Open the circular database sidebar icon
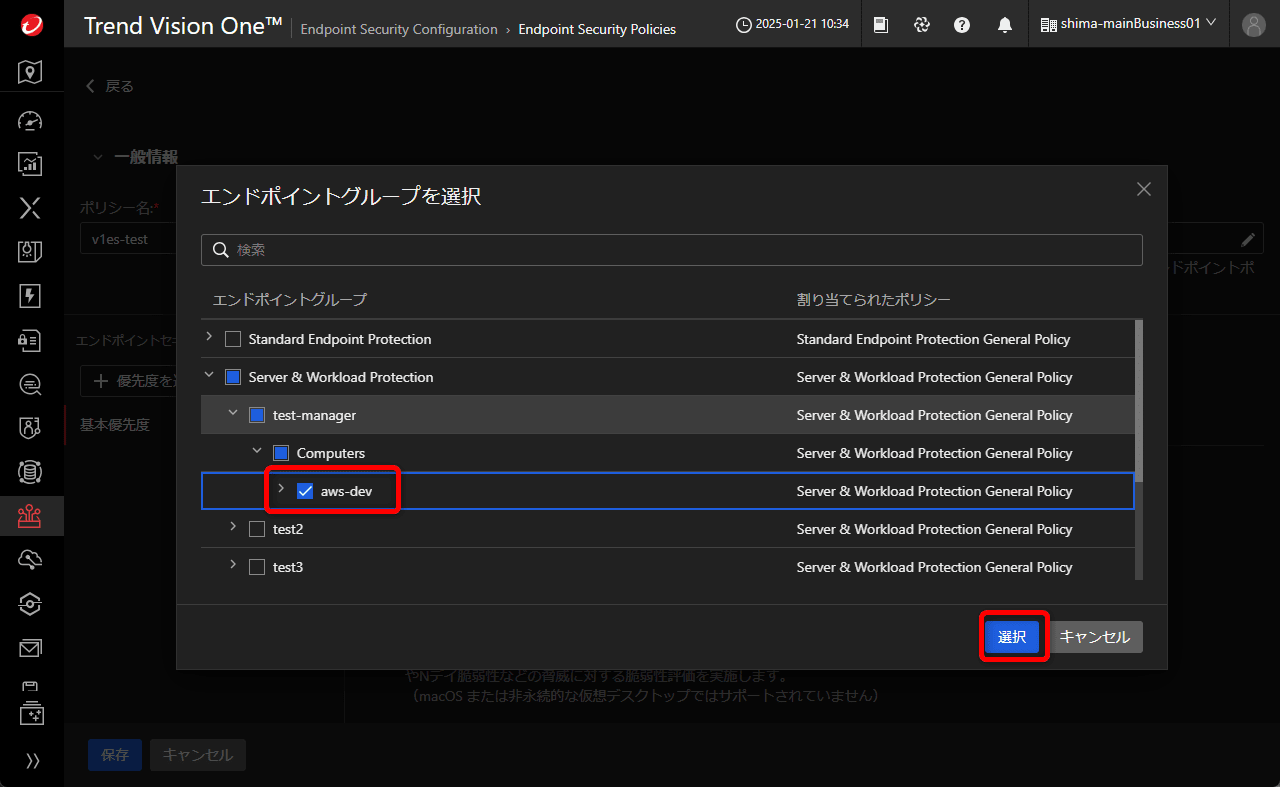The image size is (1280, 787). point(31,471)
